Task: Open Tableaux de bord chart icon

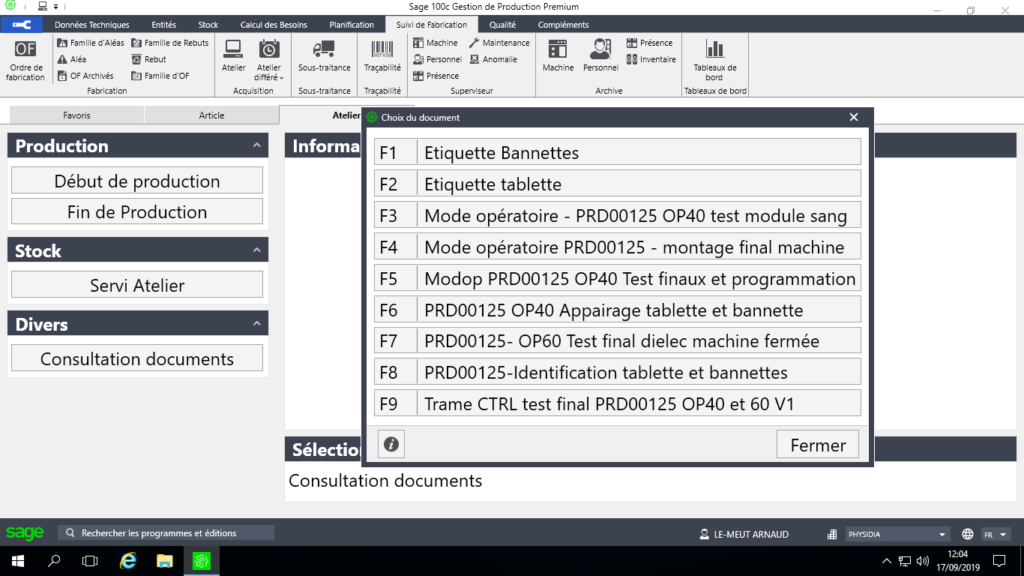Action: [x=714, y=60]
